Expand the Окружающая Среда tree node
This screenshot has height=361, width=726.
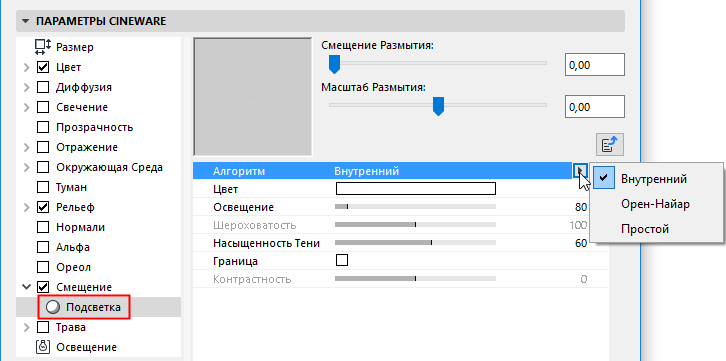26,168
